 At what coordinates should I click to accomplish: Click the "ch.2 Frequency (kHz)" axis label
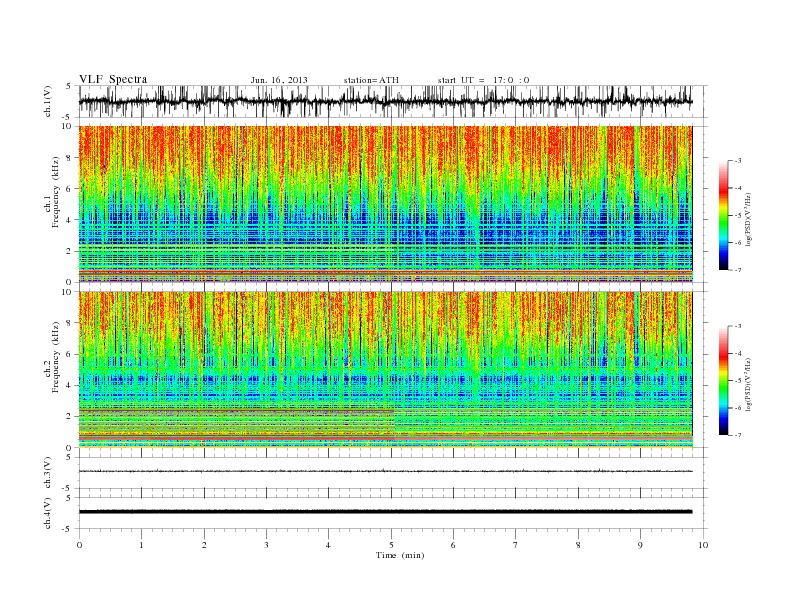[52, 356]
